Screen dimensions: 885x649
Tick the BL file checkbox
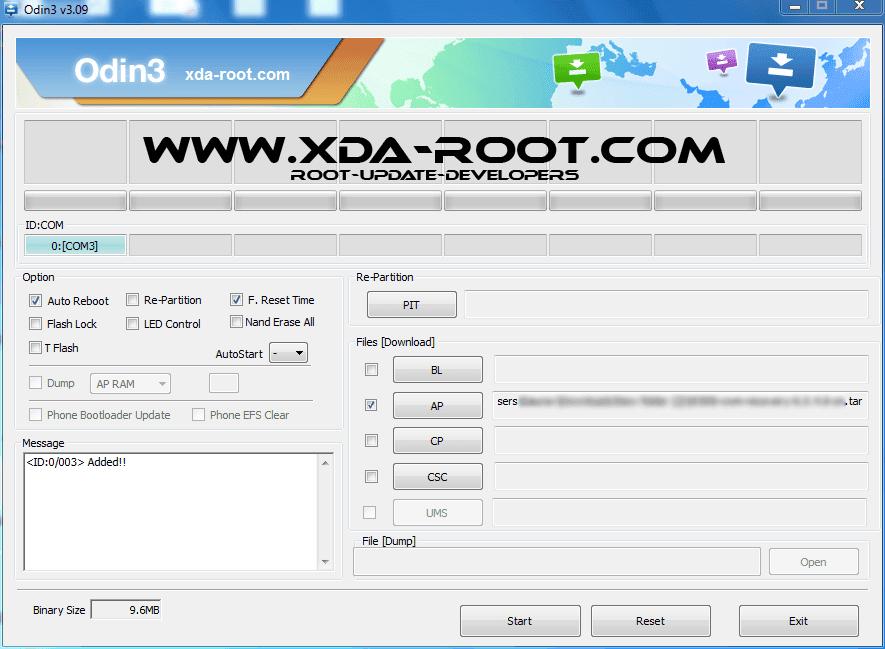pos(371,370)
